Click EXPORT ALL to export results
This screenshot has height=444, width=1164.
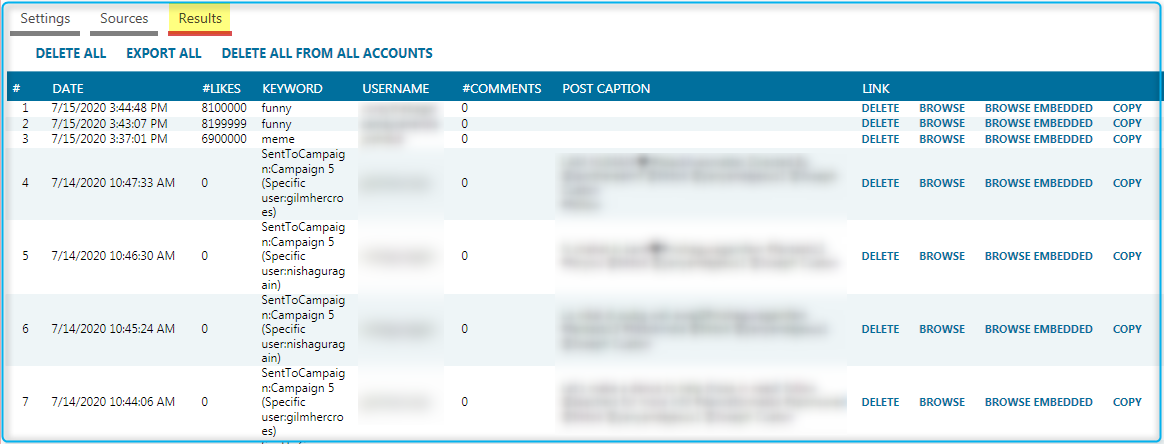163,53
